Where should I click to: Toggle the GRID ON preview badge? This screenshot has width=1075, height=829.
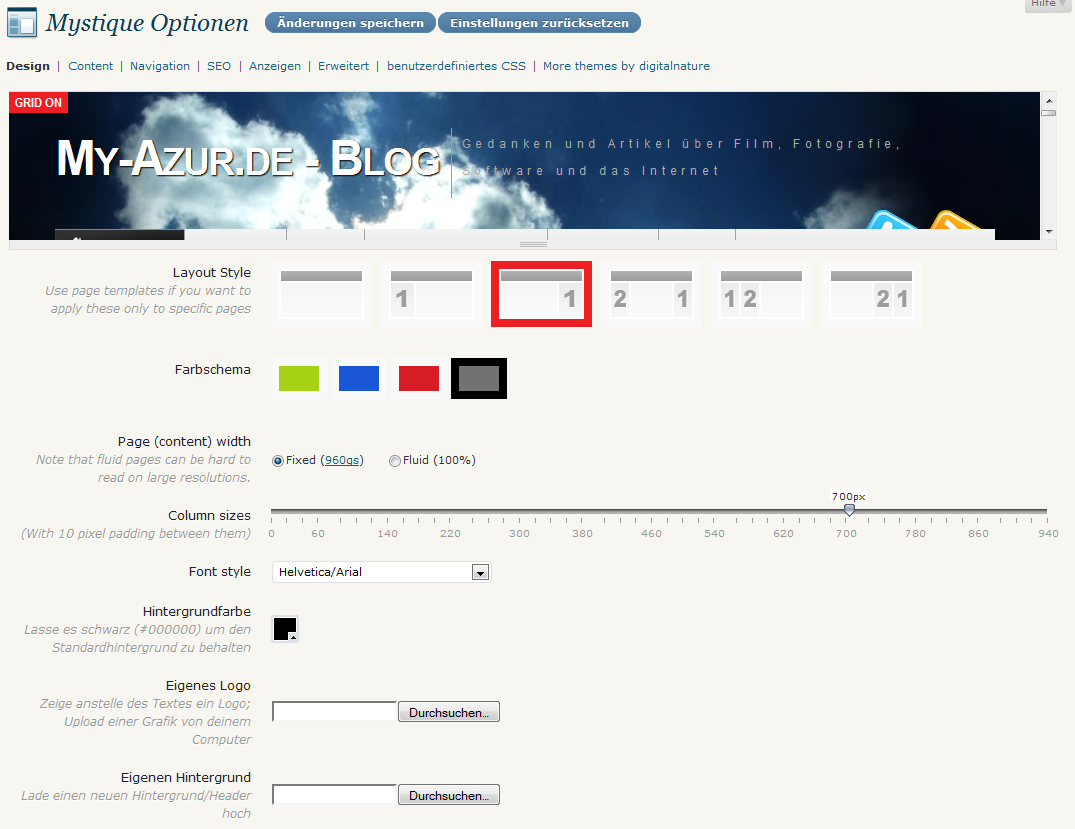pyautogui.click(x=38, y=103)
